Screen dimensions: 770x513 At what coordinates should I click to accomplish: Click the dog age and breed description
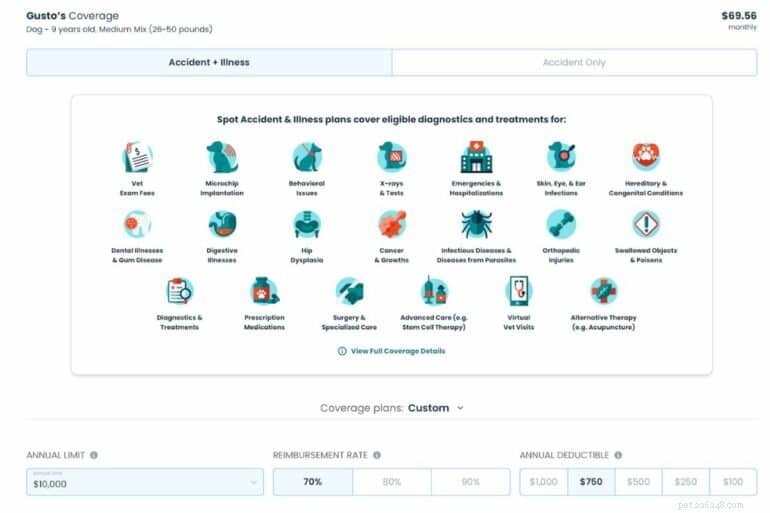(x=119, y=29)
